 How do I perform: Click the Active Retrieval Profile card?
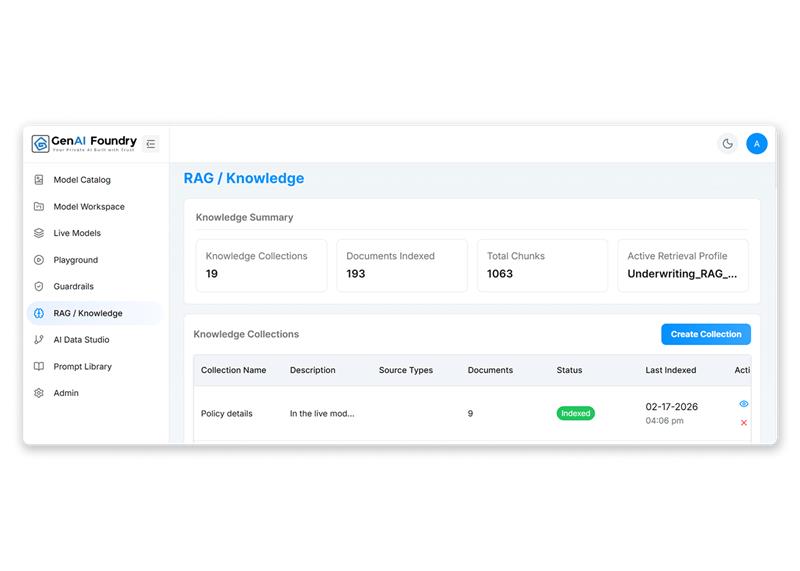coord(682,265)
